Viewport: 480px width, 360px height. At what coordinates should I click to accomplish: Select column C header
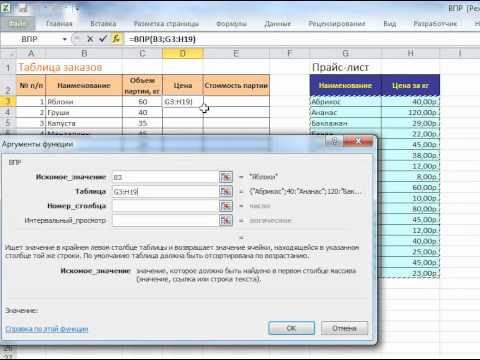pos(142,53)
